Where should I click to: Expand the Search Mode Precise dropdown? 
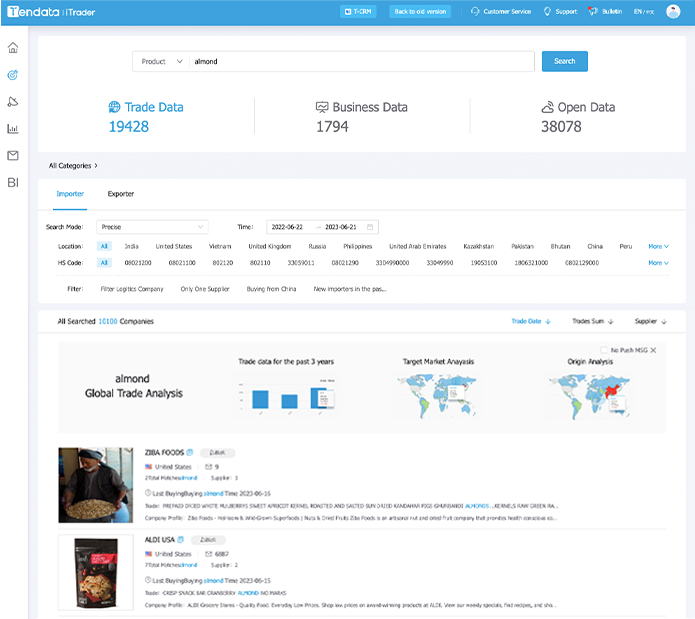click(x=152, y=227)
